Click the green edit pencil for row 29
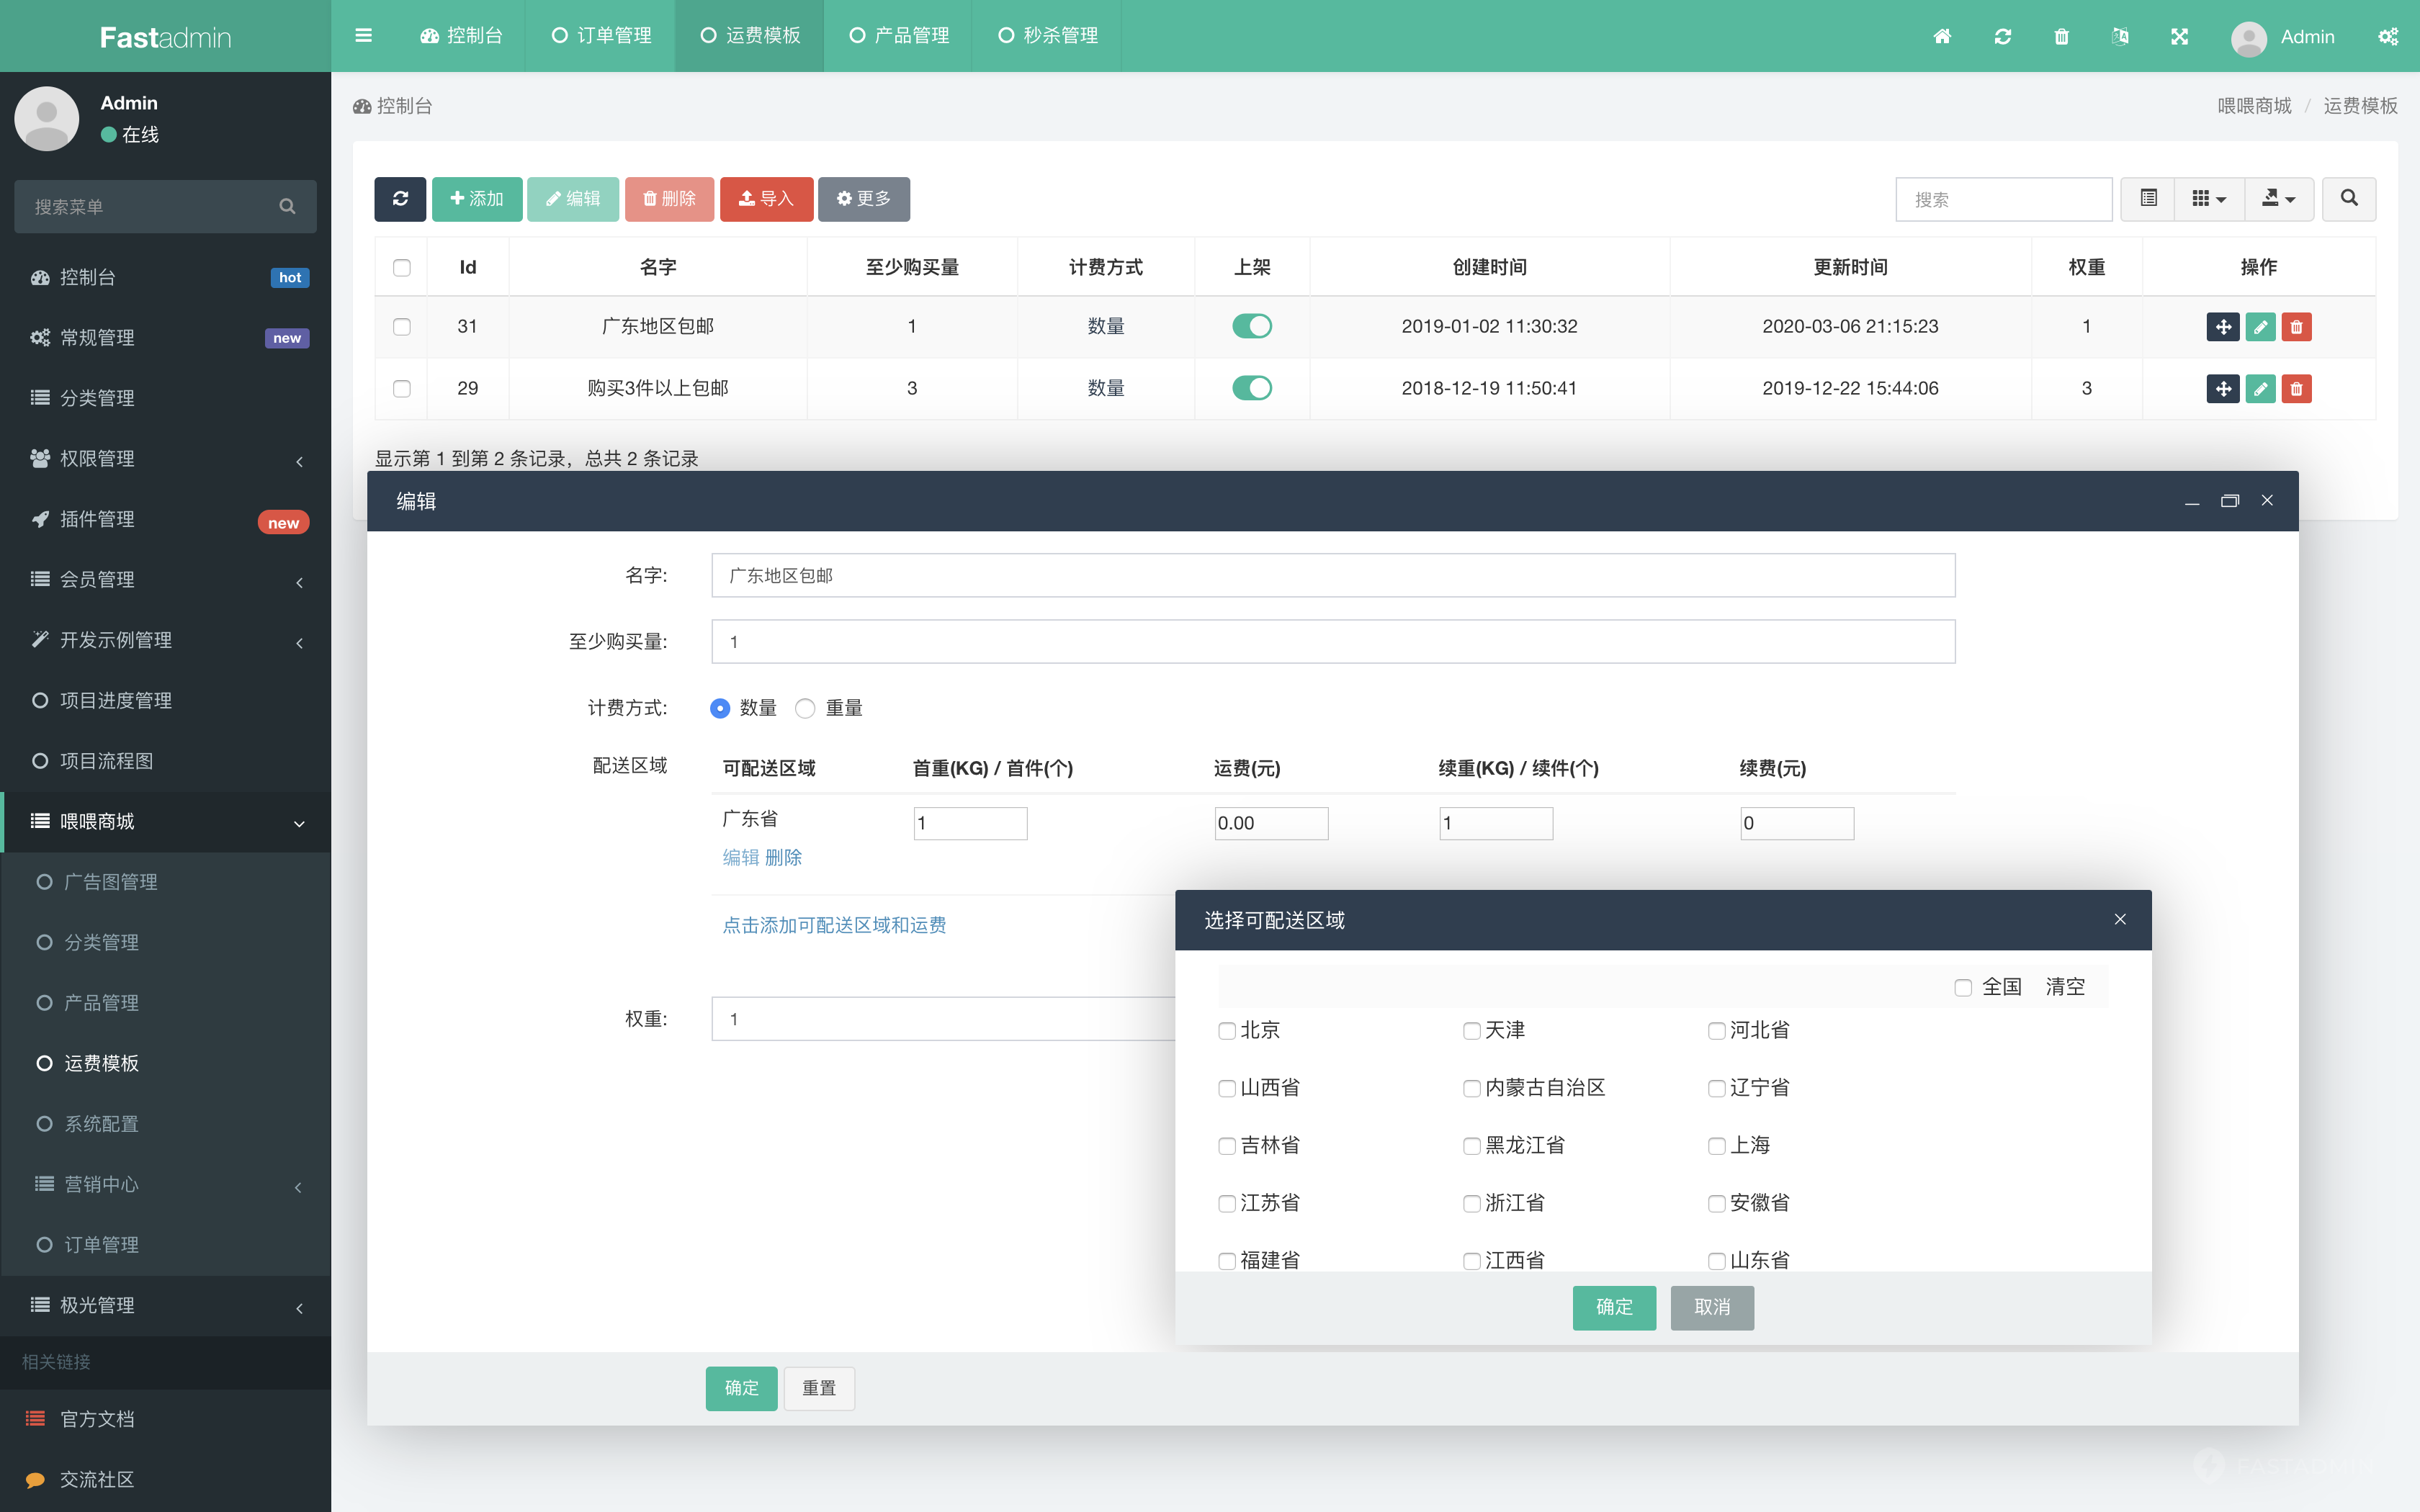This screenshot has height=1512, width=2420. (2260, 389)
